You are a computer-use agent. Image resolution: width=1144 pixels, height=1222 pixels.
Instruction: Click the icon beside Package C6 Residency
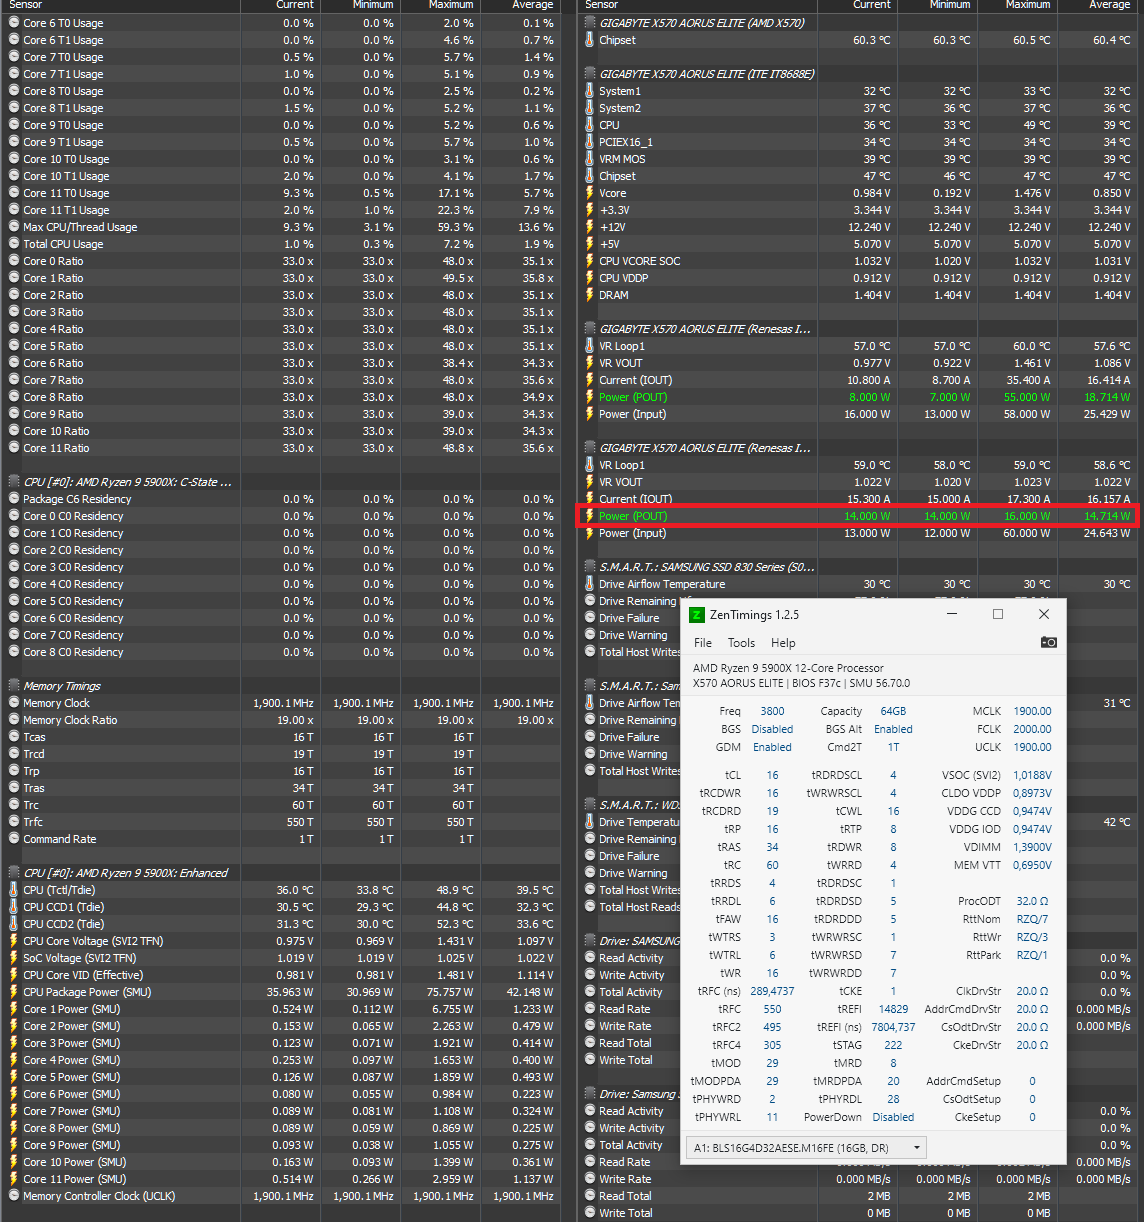(14, 499)
